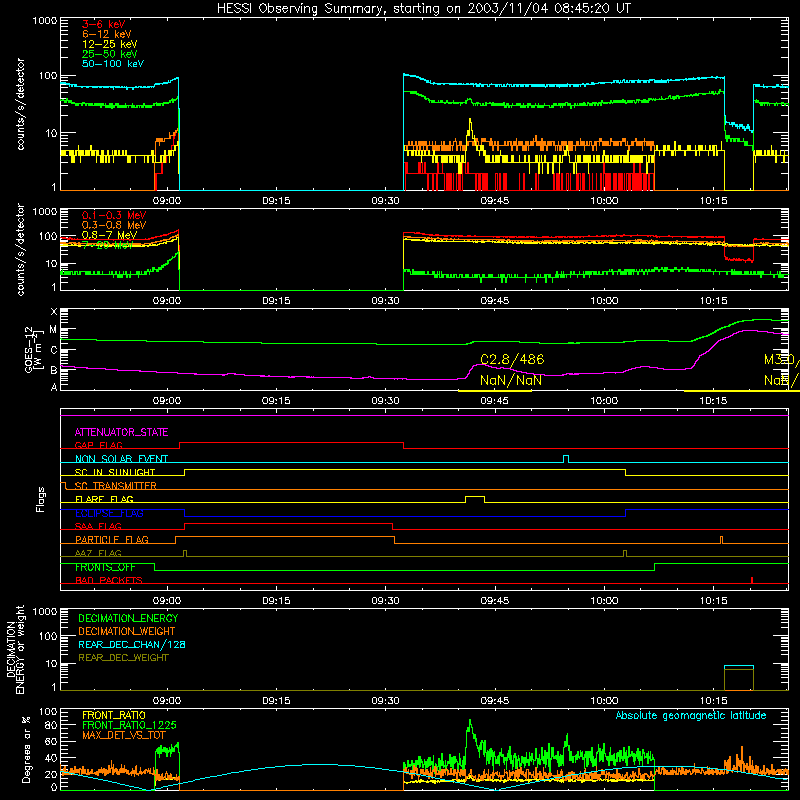Select the 25-50 keV legend label
This screenshot has height=800, width=800.
coord(110,54)
